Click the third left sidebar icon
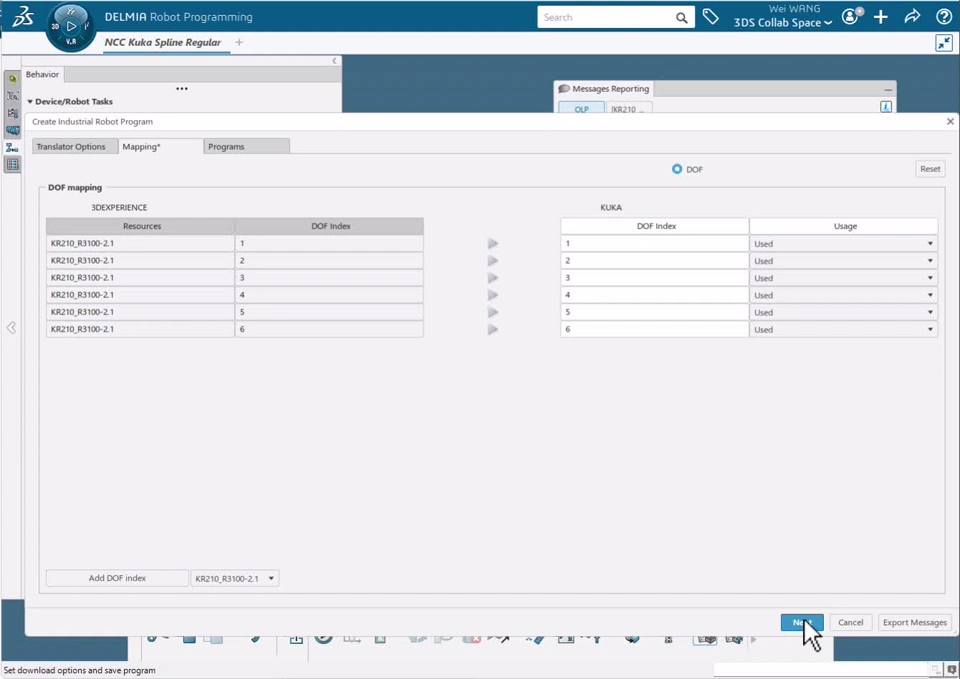Screen dimensions: 960x679 coord(12,113)
